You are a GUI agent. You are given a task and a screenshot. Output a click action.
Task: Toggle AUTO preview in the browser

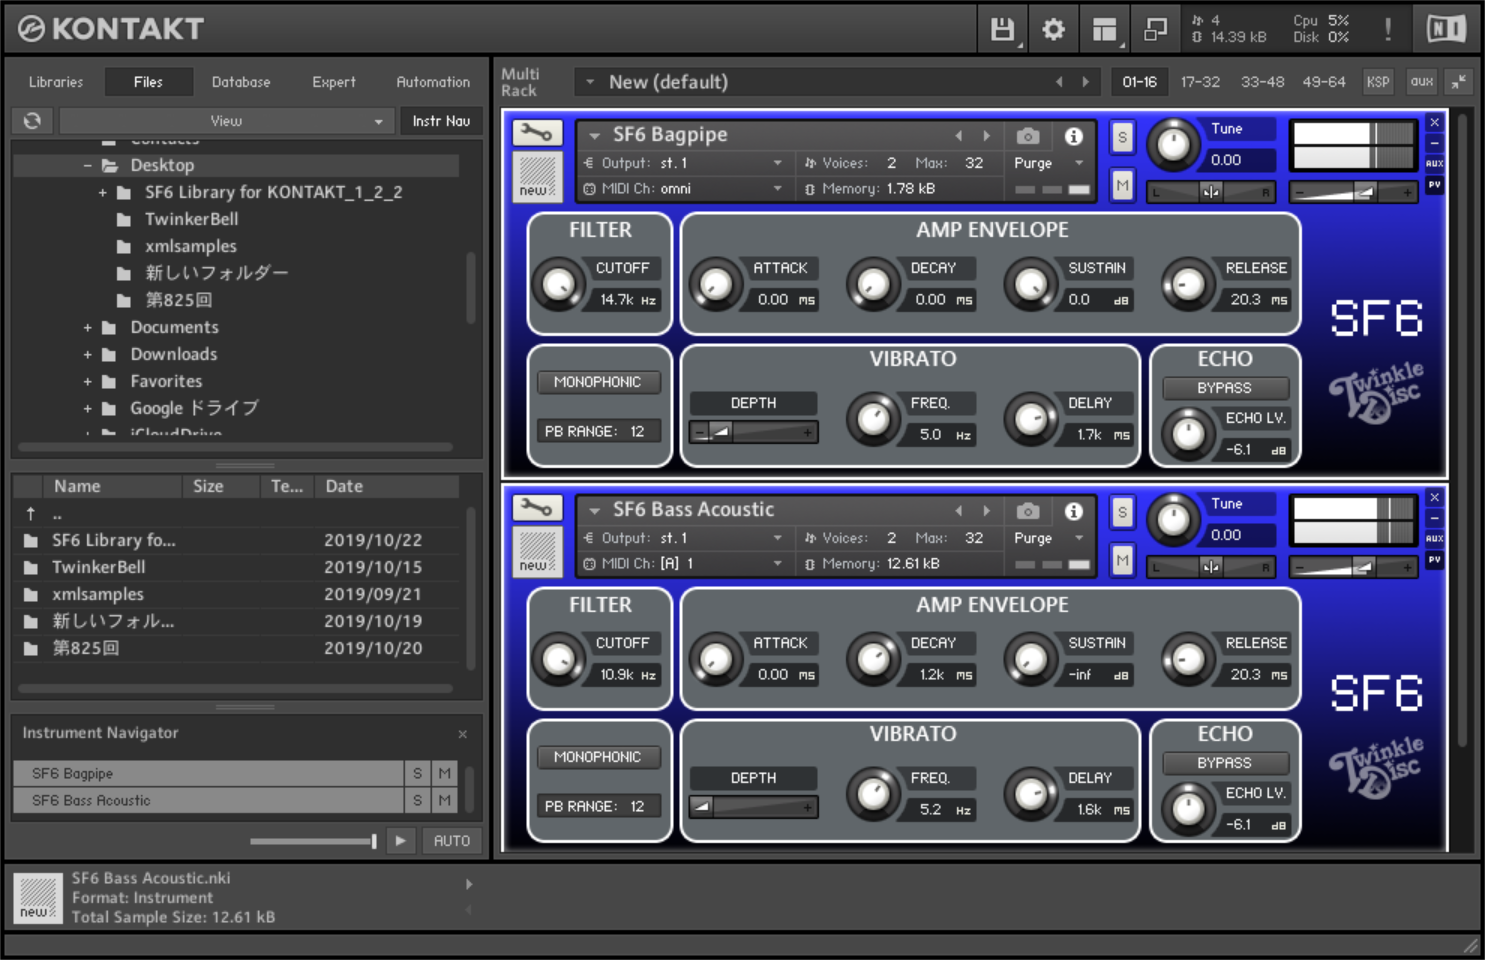[x=452, y=841]
